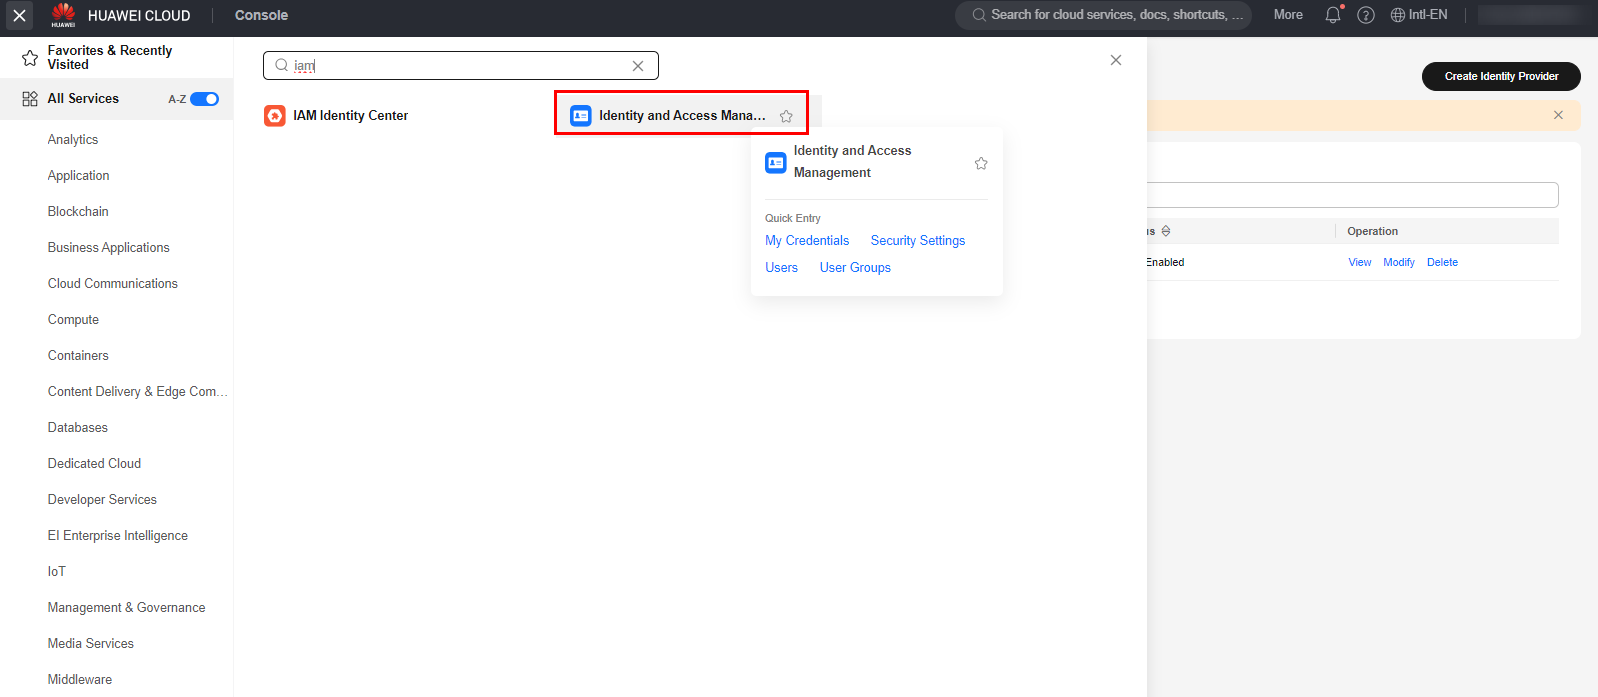Viewport: 1598px width, 697px height.
Task: Close the service list with X icon
Action: click(1116, 60)
